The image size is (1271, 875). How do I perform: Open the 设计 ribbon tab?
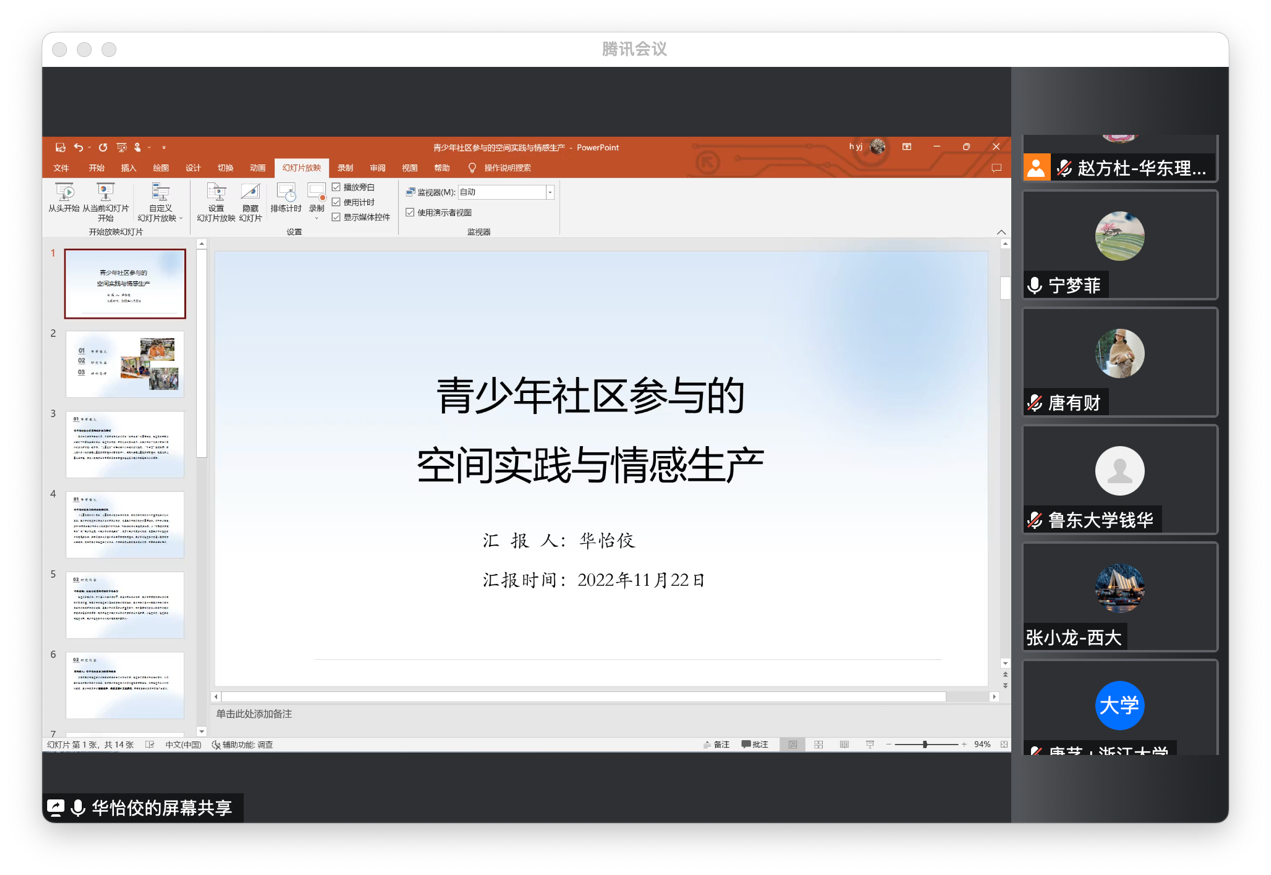click(x=193, y=168)
